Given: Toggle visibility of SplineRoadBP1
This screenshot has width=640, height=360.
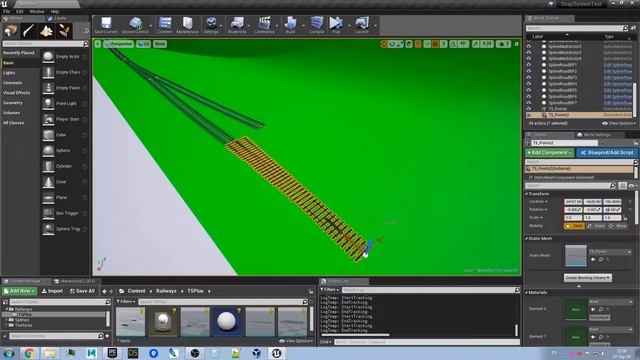Looking at the screenshot, I should tap(529, 65).
